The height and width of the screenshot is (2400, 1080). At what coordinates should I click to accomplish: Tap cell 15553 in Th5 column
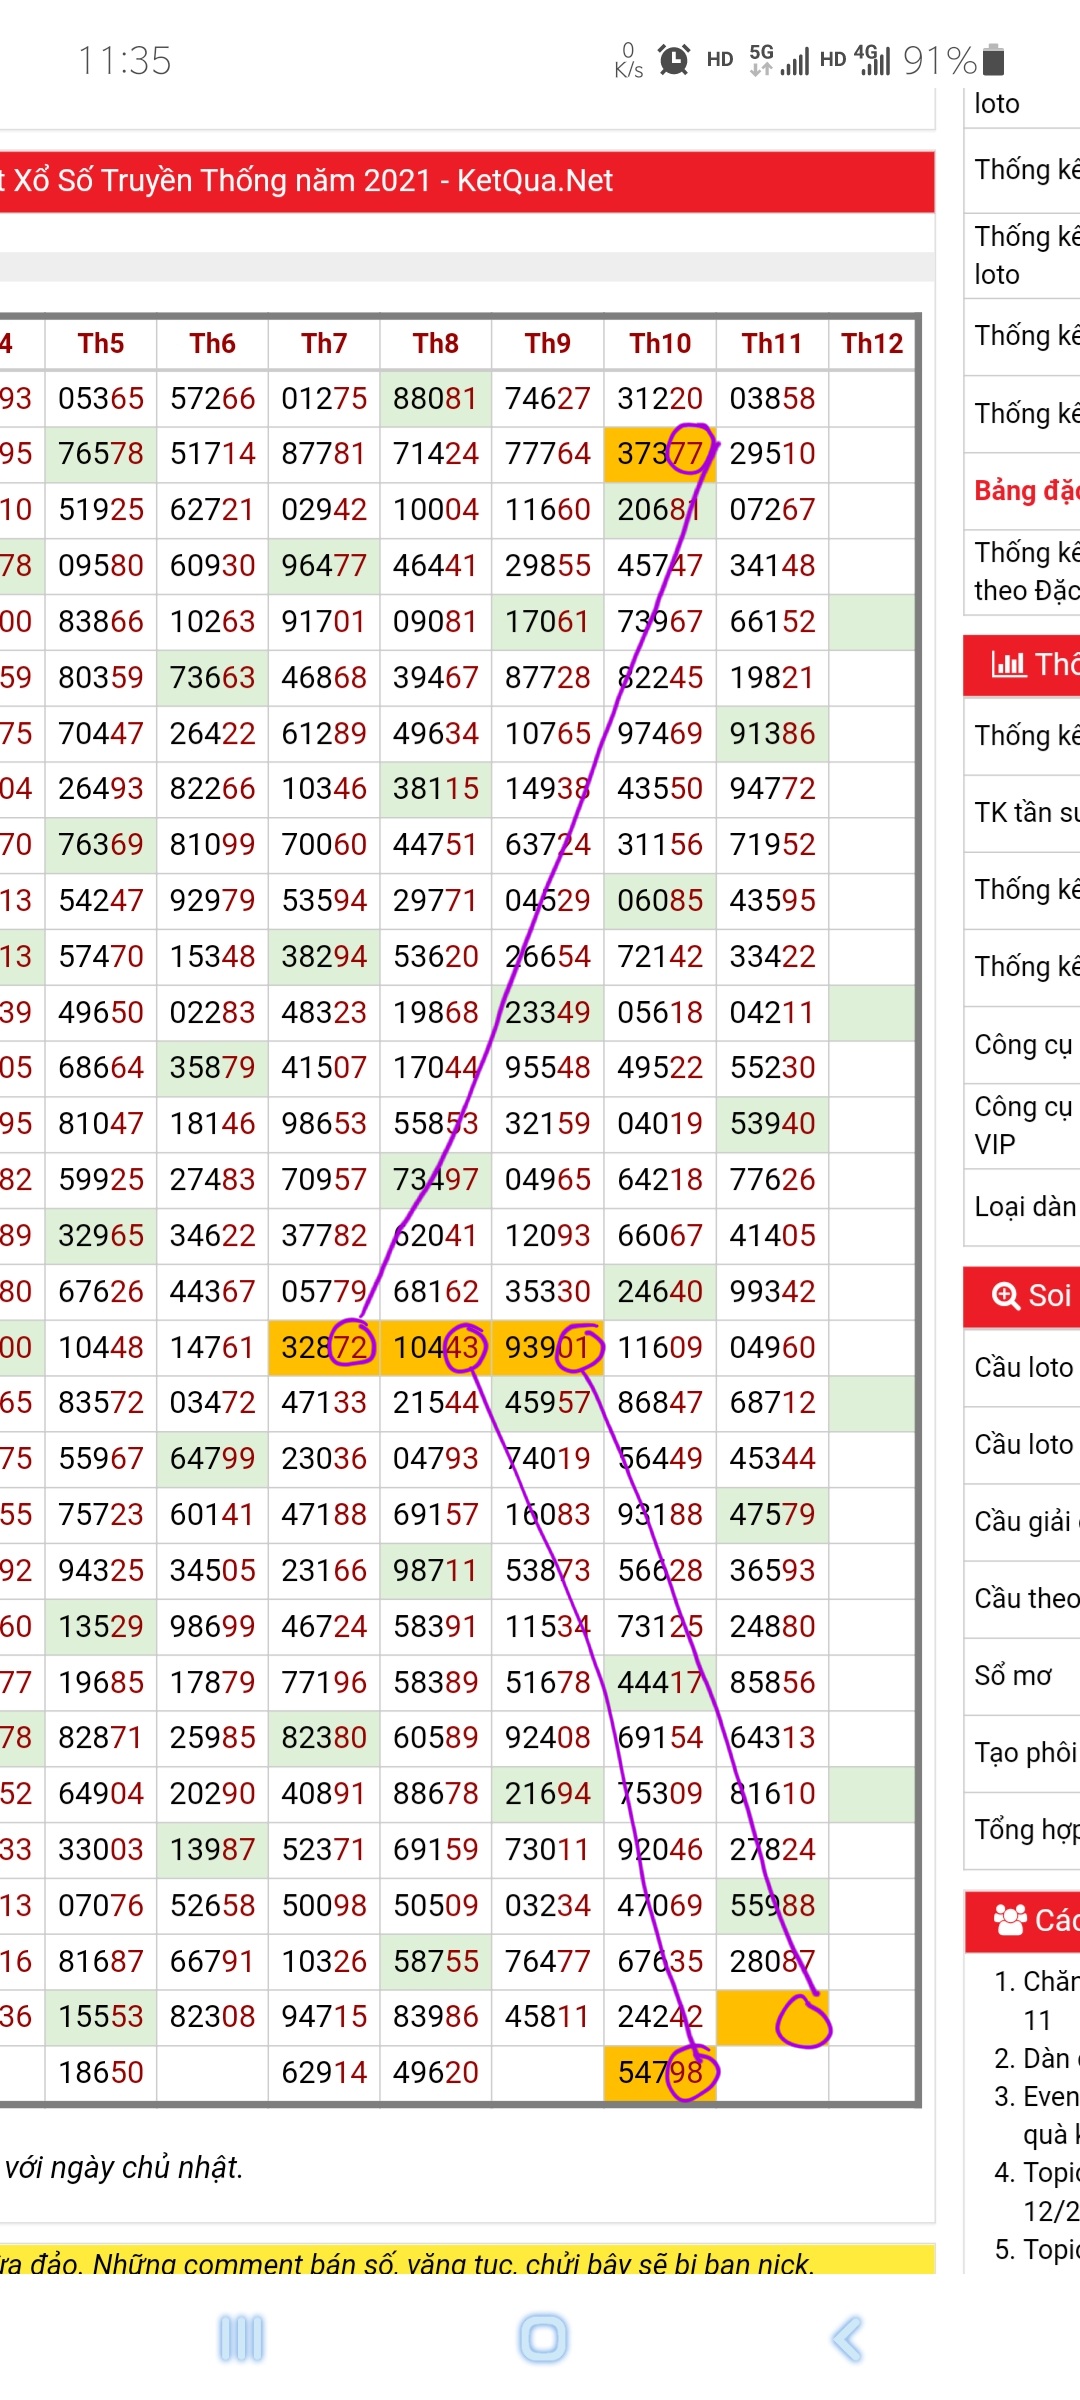pos(101,2016)
